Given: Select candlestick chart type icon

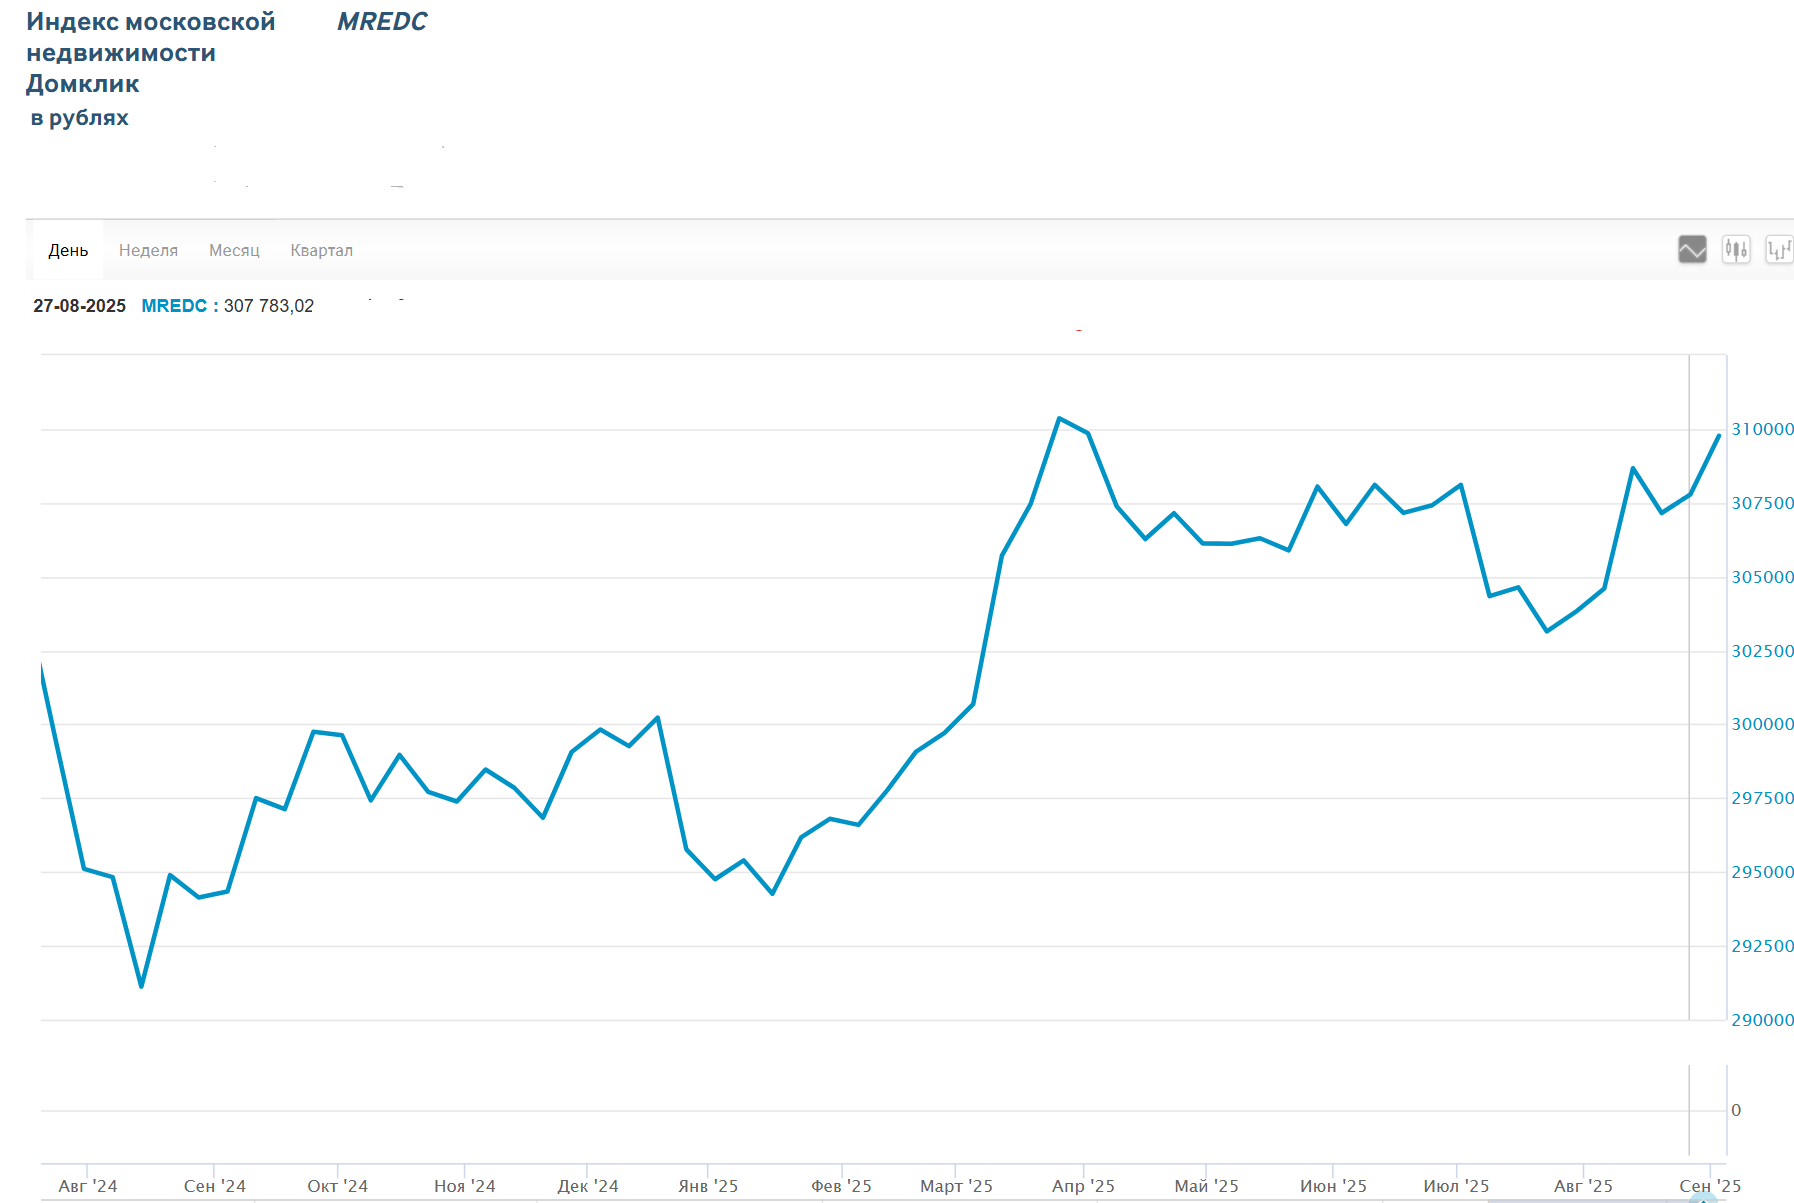Looking at the screenshot, I should [x=1736, y=249].
